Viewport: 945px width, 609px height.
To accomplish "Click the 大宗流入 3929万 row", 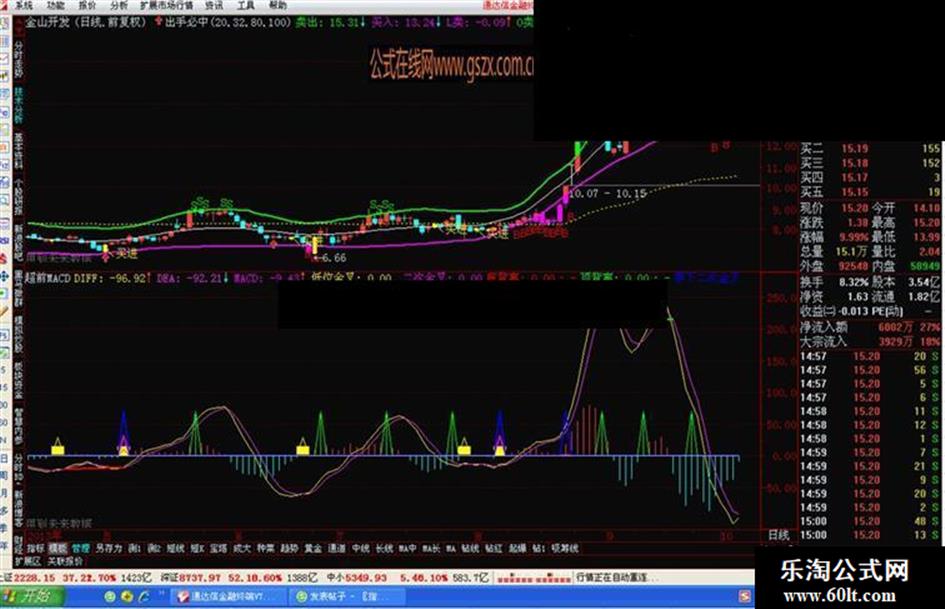I will [870, 341].
